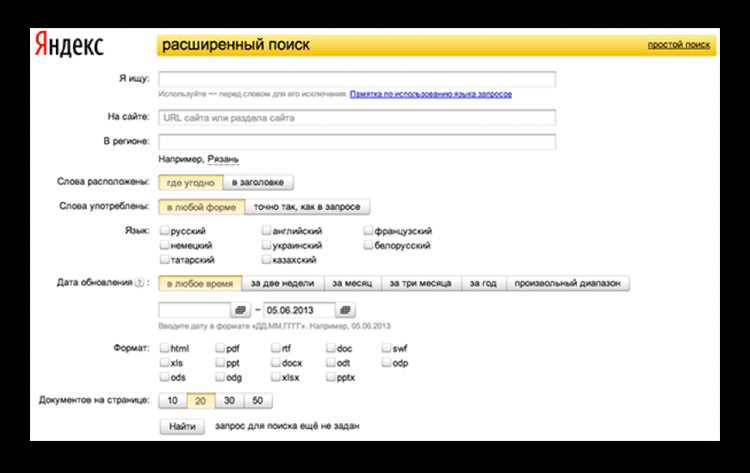
Task: Toggle the украинский language checkbox
Action: click(266, 245)
